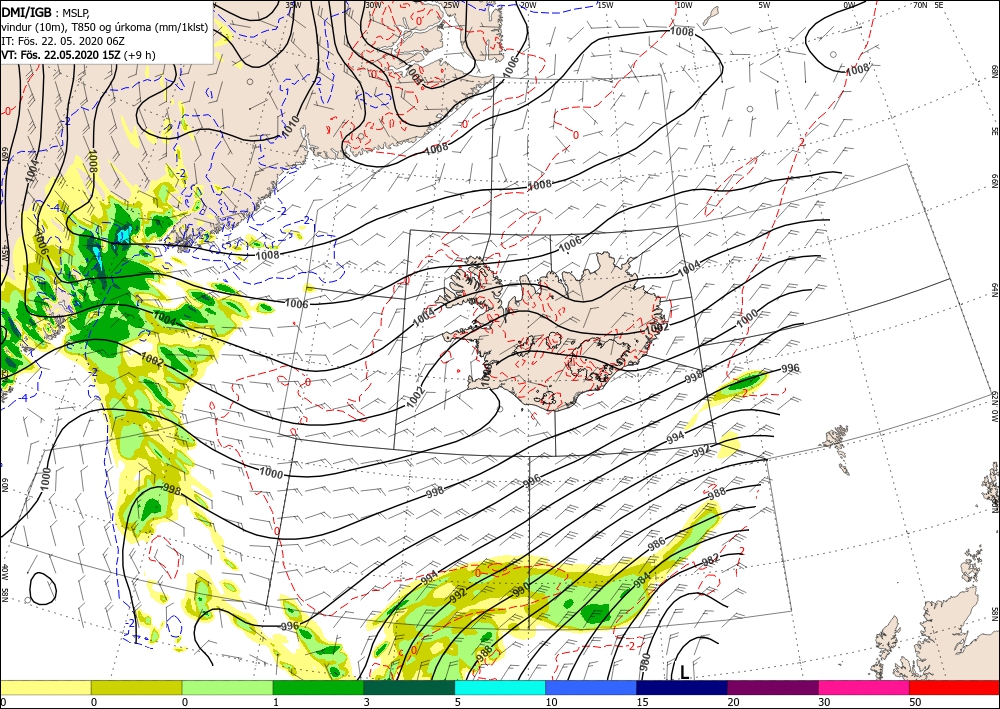Select the medium green legend swatch
The image size is (1000, 709).
(x=318, y=687)
